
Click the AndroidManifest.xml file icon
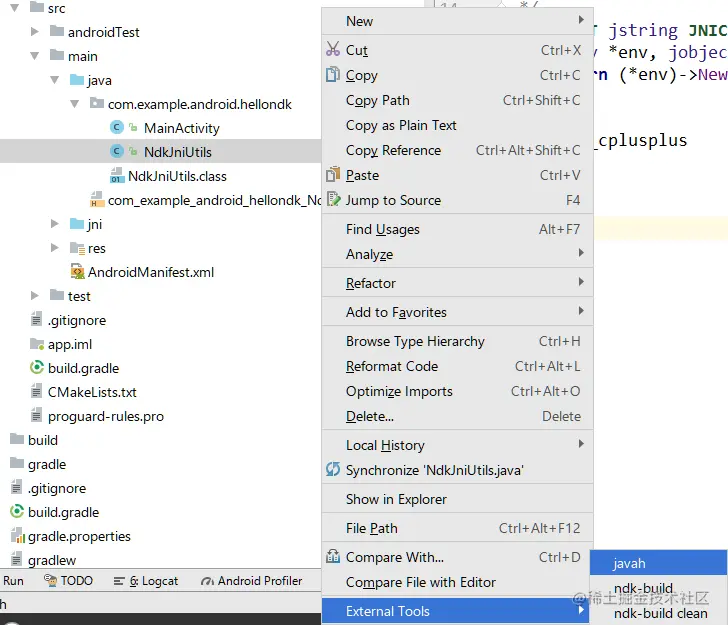pos(77,272)
